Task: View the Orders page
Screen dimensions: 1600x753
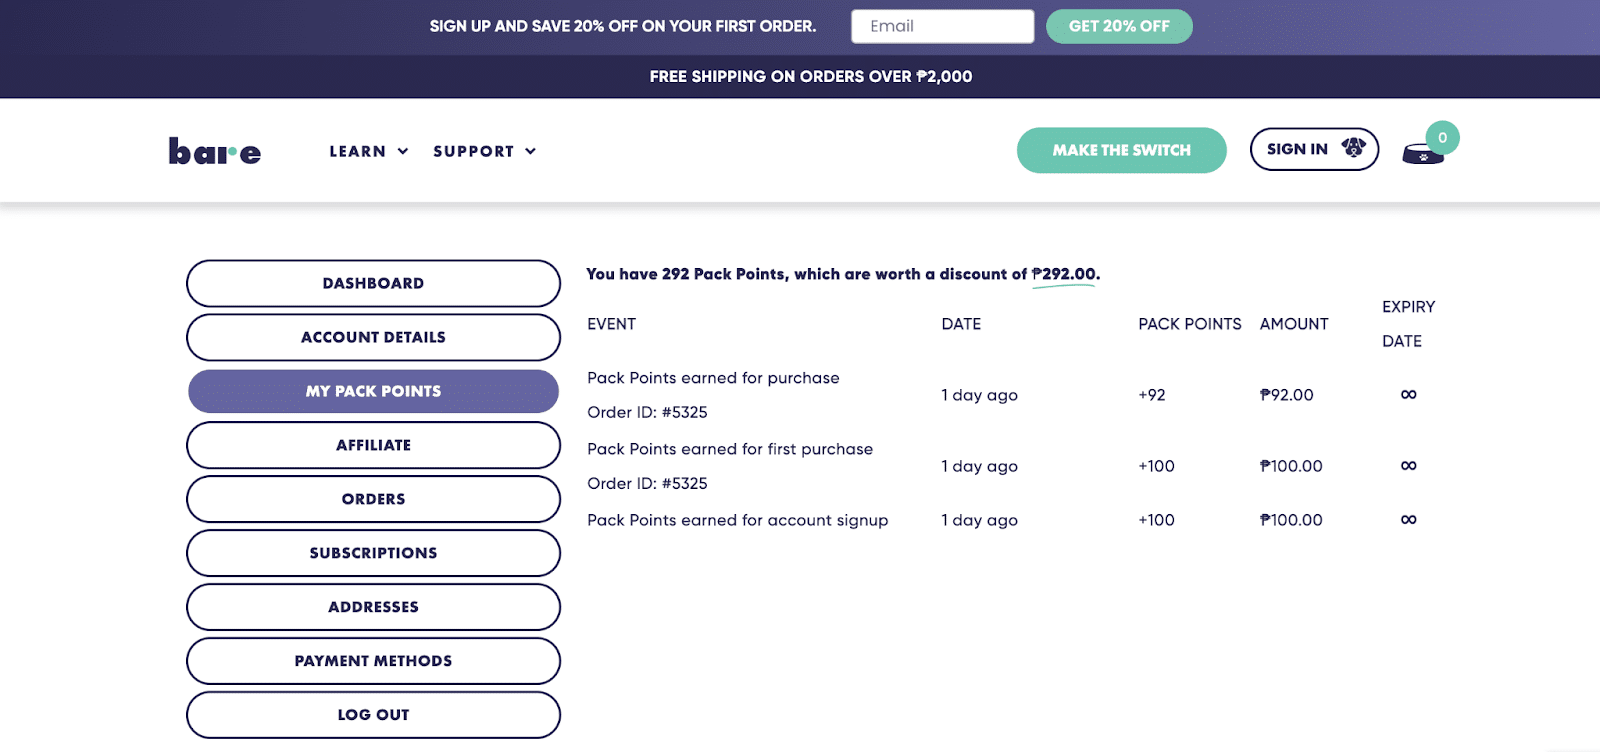Action: [373, 499]
